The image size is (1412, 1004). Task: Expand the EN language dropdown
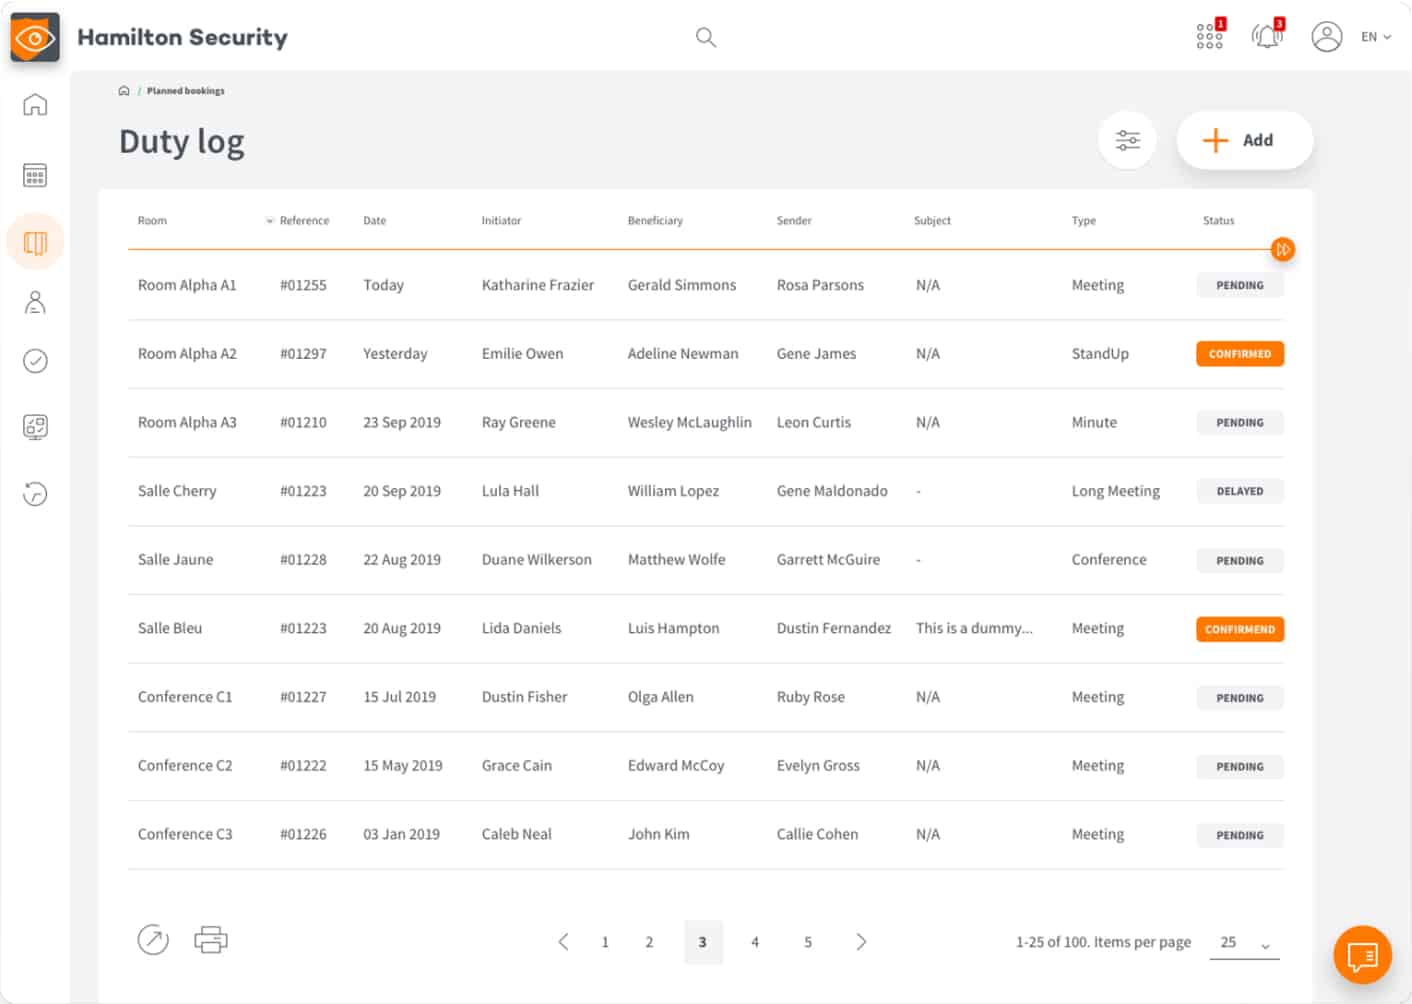1376,37
